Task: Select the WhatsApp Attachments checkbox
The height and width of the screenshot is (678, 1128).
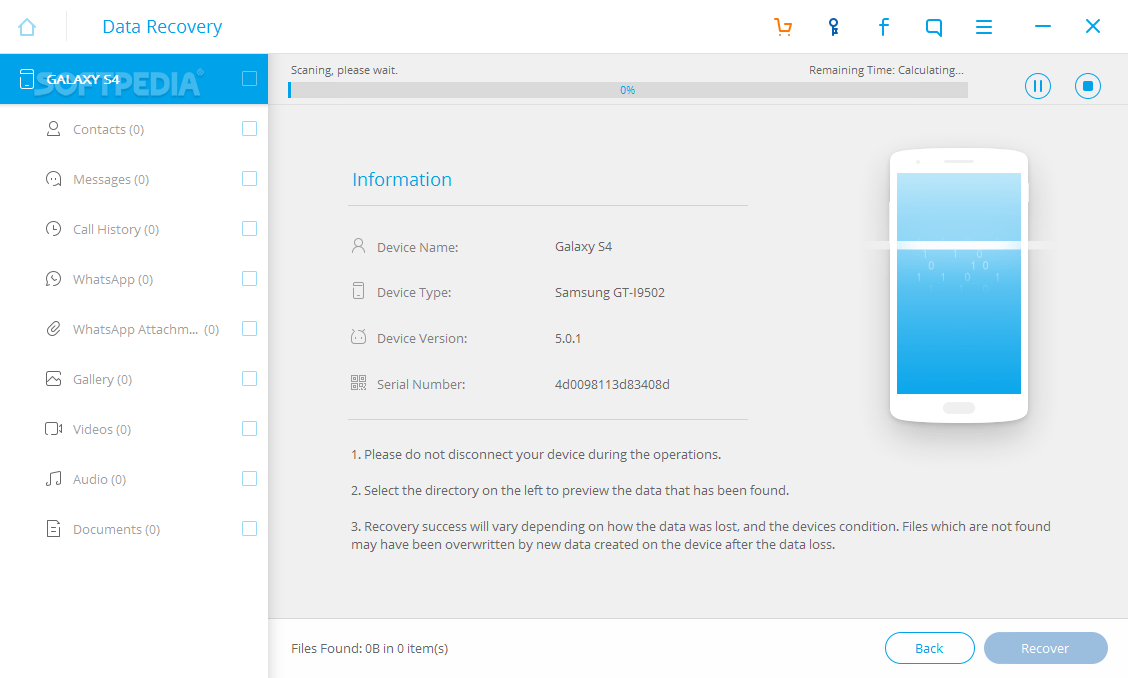Action: coord(250,329)
